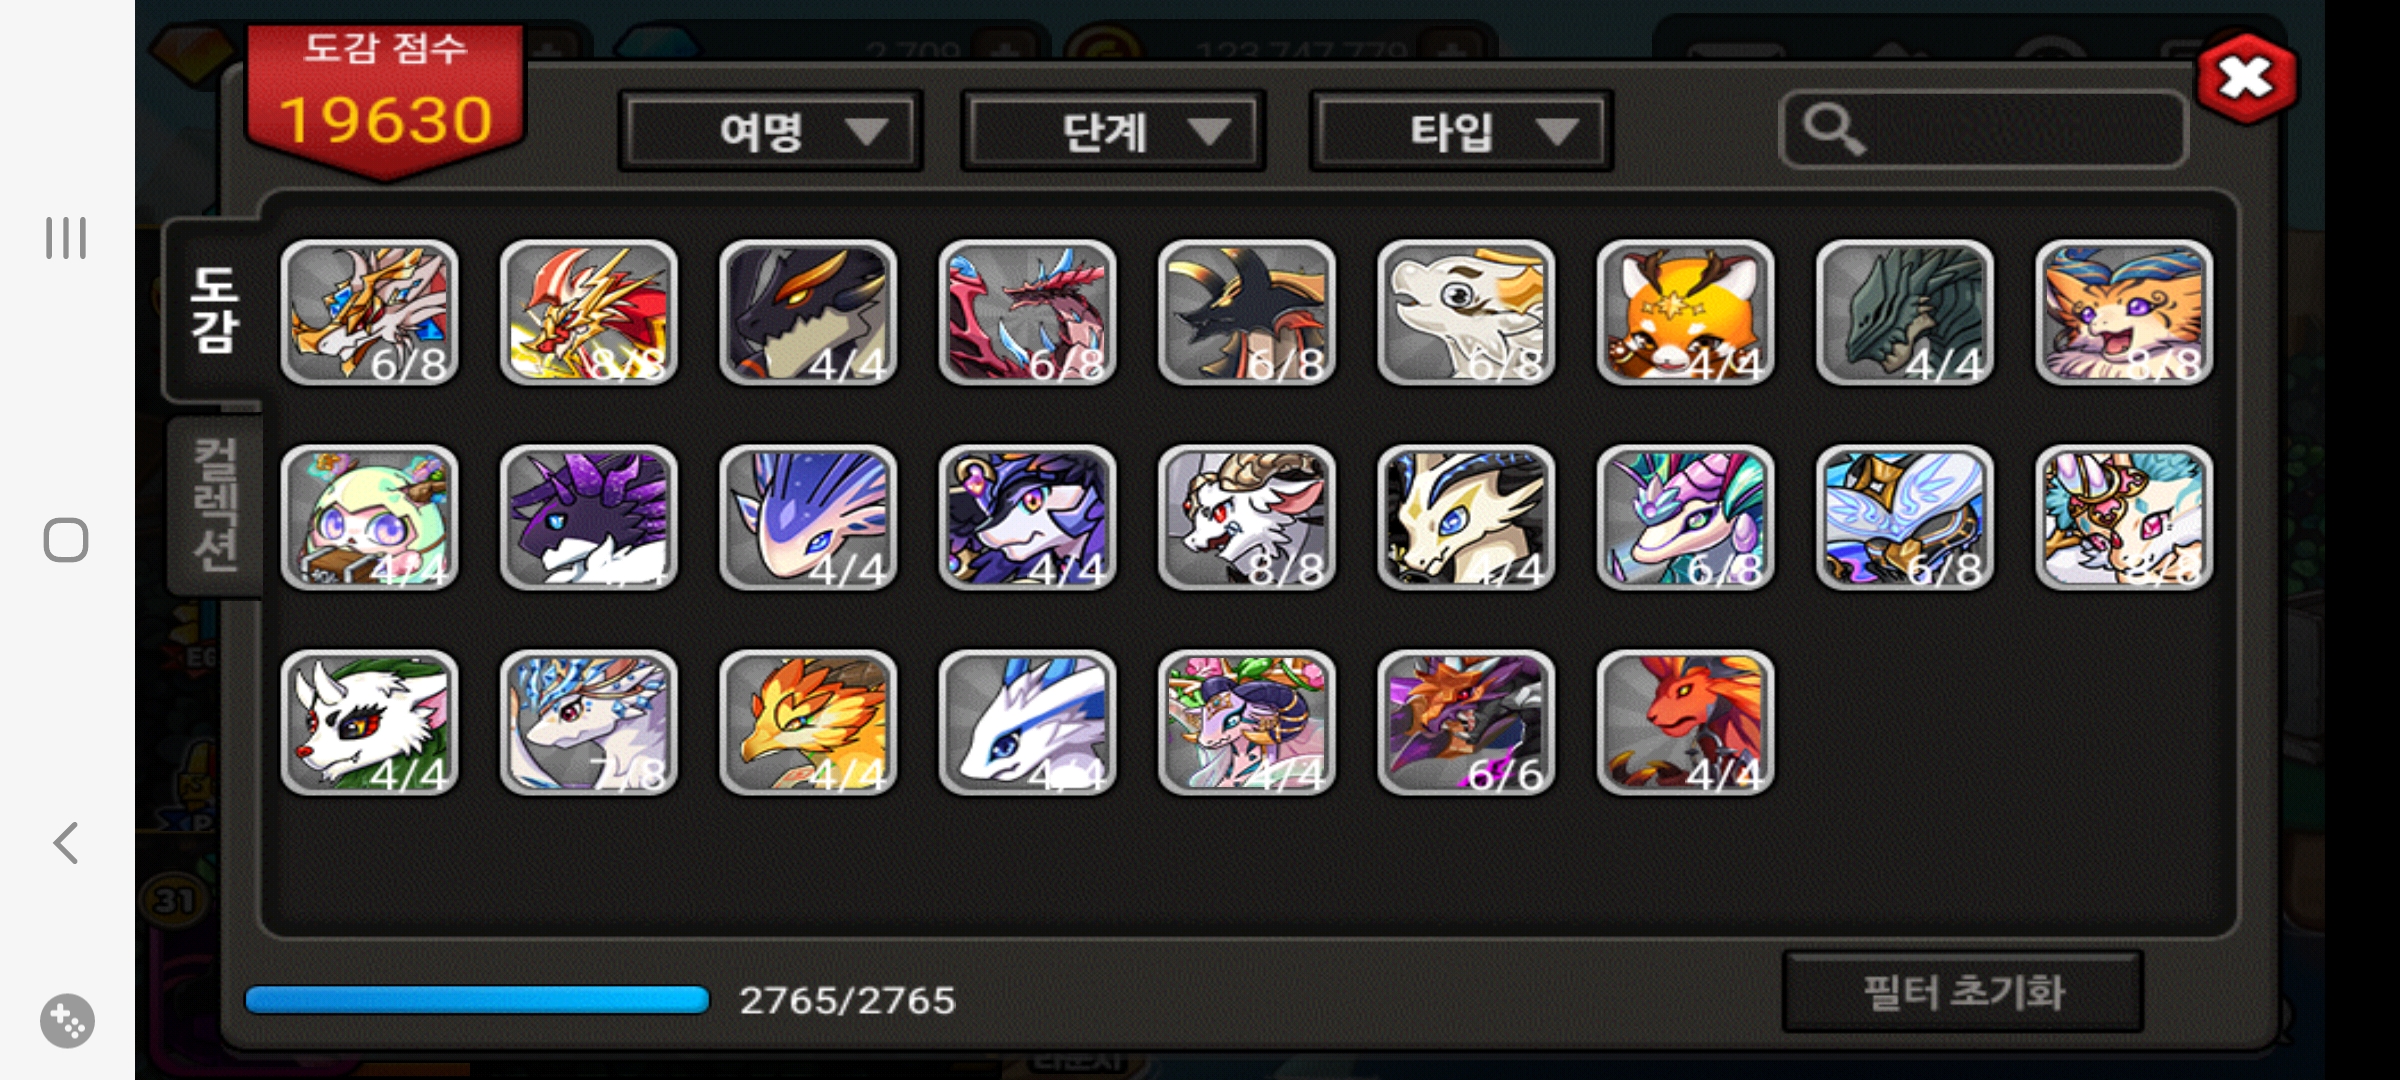The width and height of the screenshot is (2400, 1080).
Task: Expand the 여명 filter dropdown
Action: pos(770,131)
